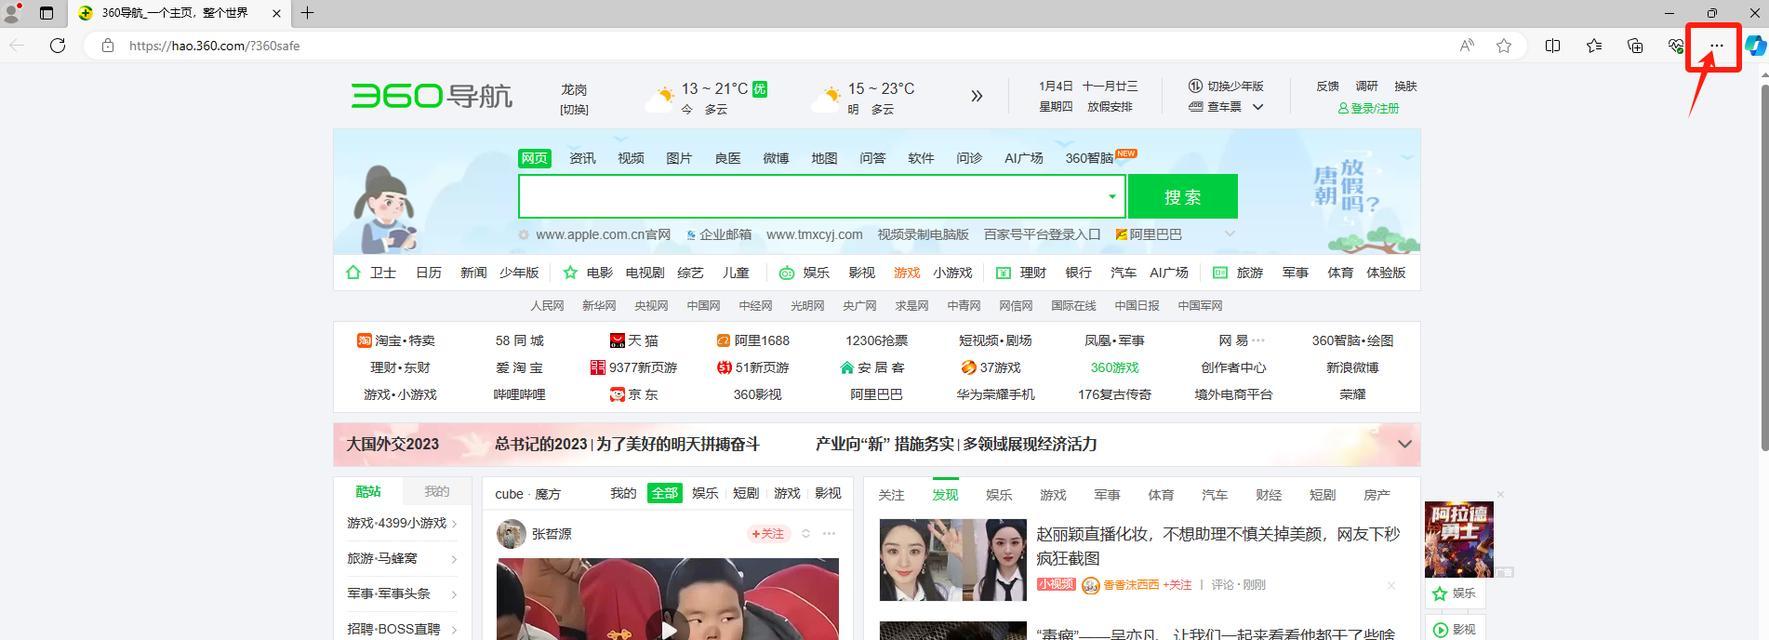Click the 360导航 logo
Image resolution: width=1769 pixels, height=640 pixels.
pos(431,96)
